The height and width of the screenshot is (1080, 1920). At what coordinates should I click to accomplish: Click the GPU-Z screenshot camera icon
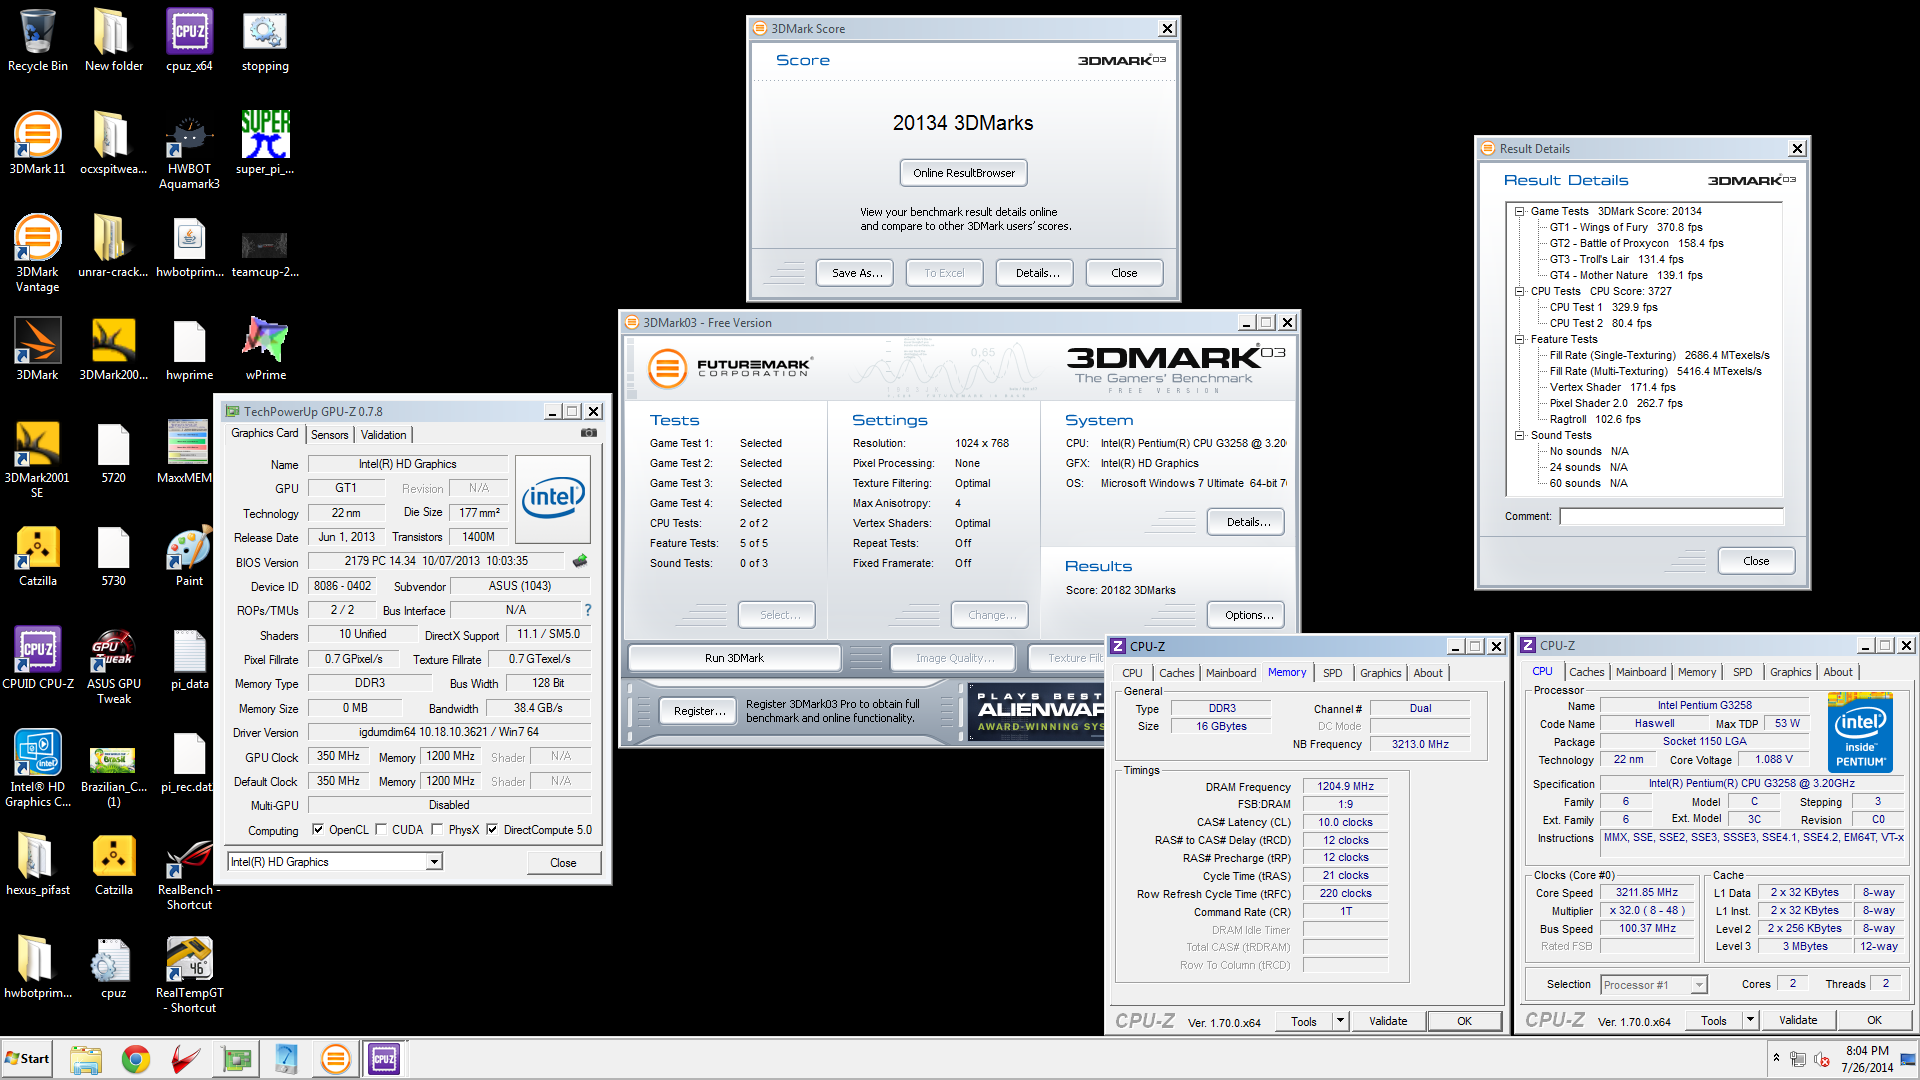pyautogui.click(x=589, y=433)
